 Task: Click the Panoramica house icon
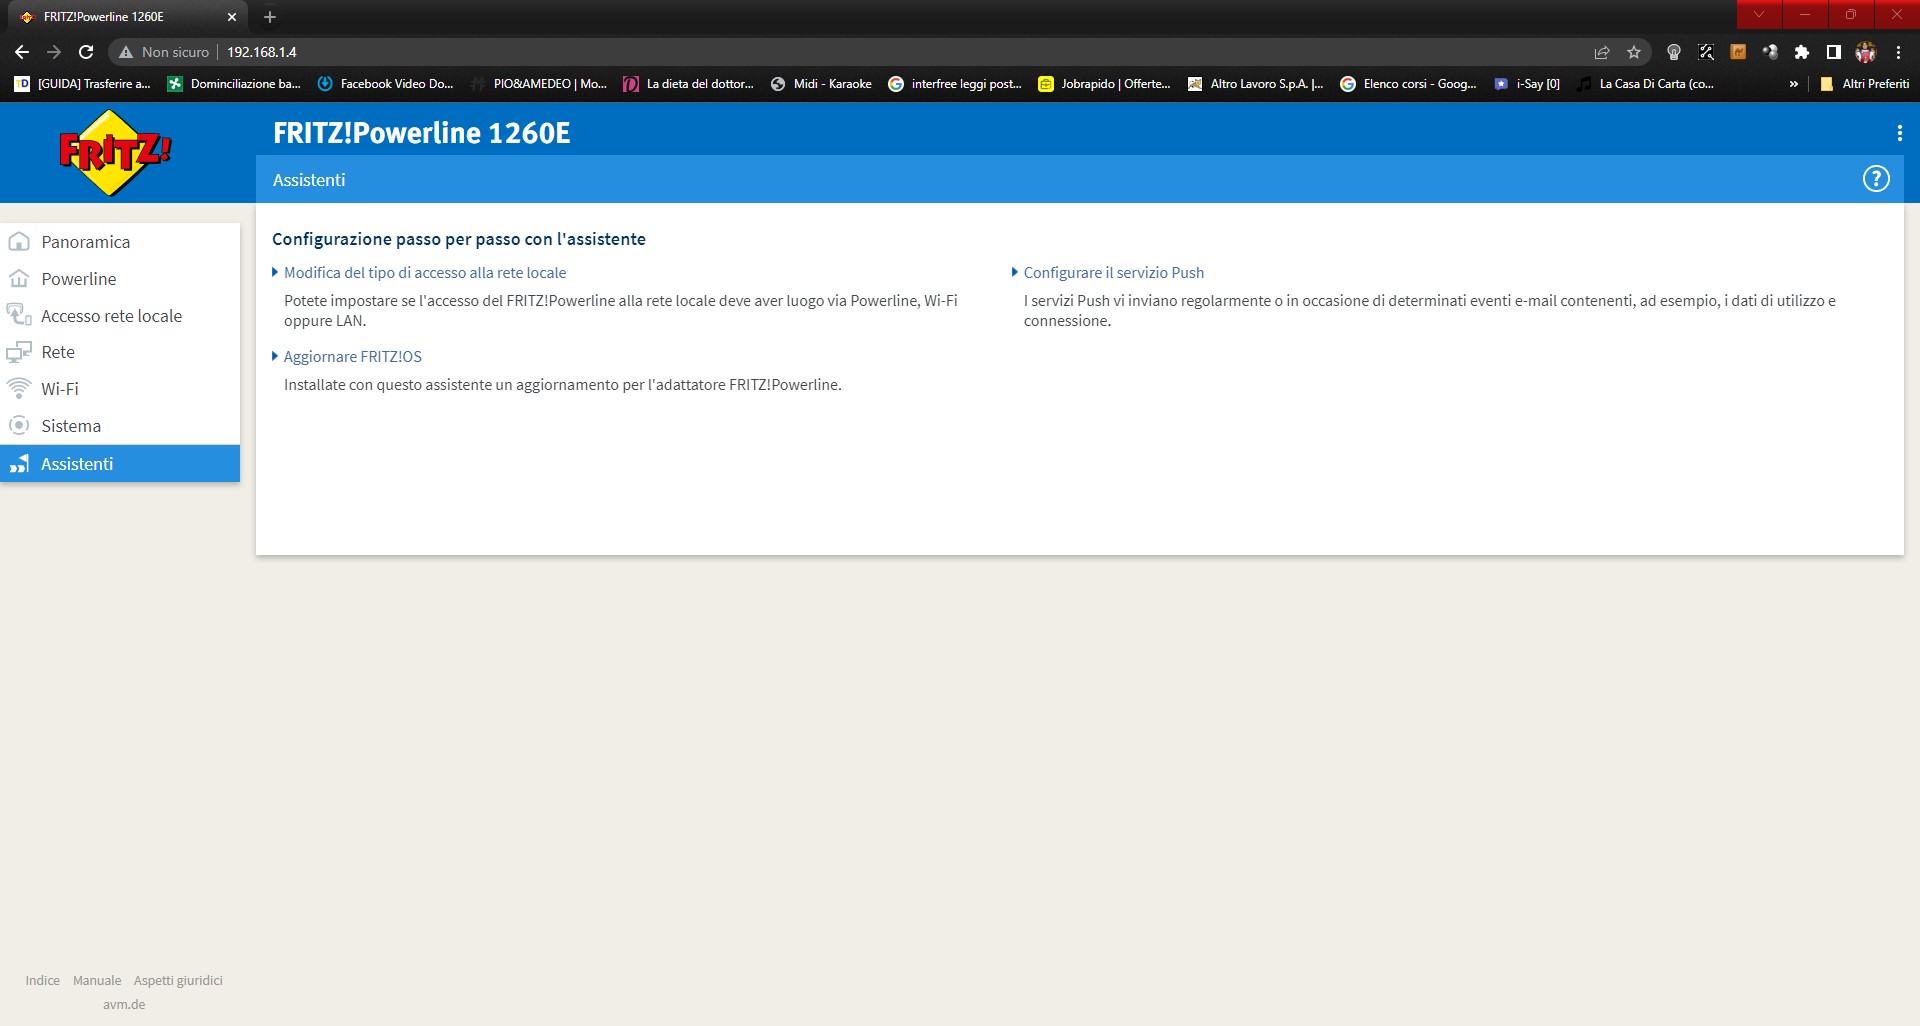tap(19, 241)
